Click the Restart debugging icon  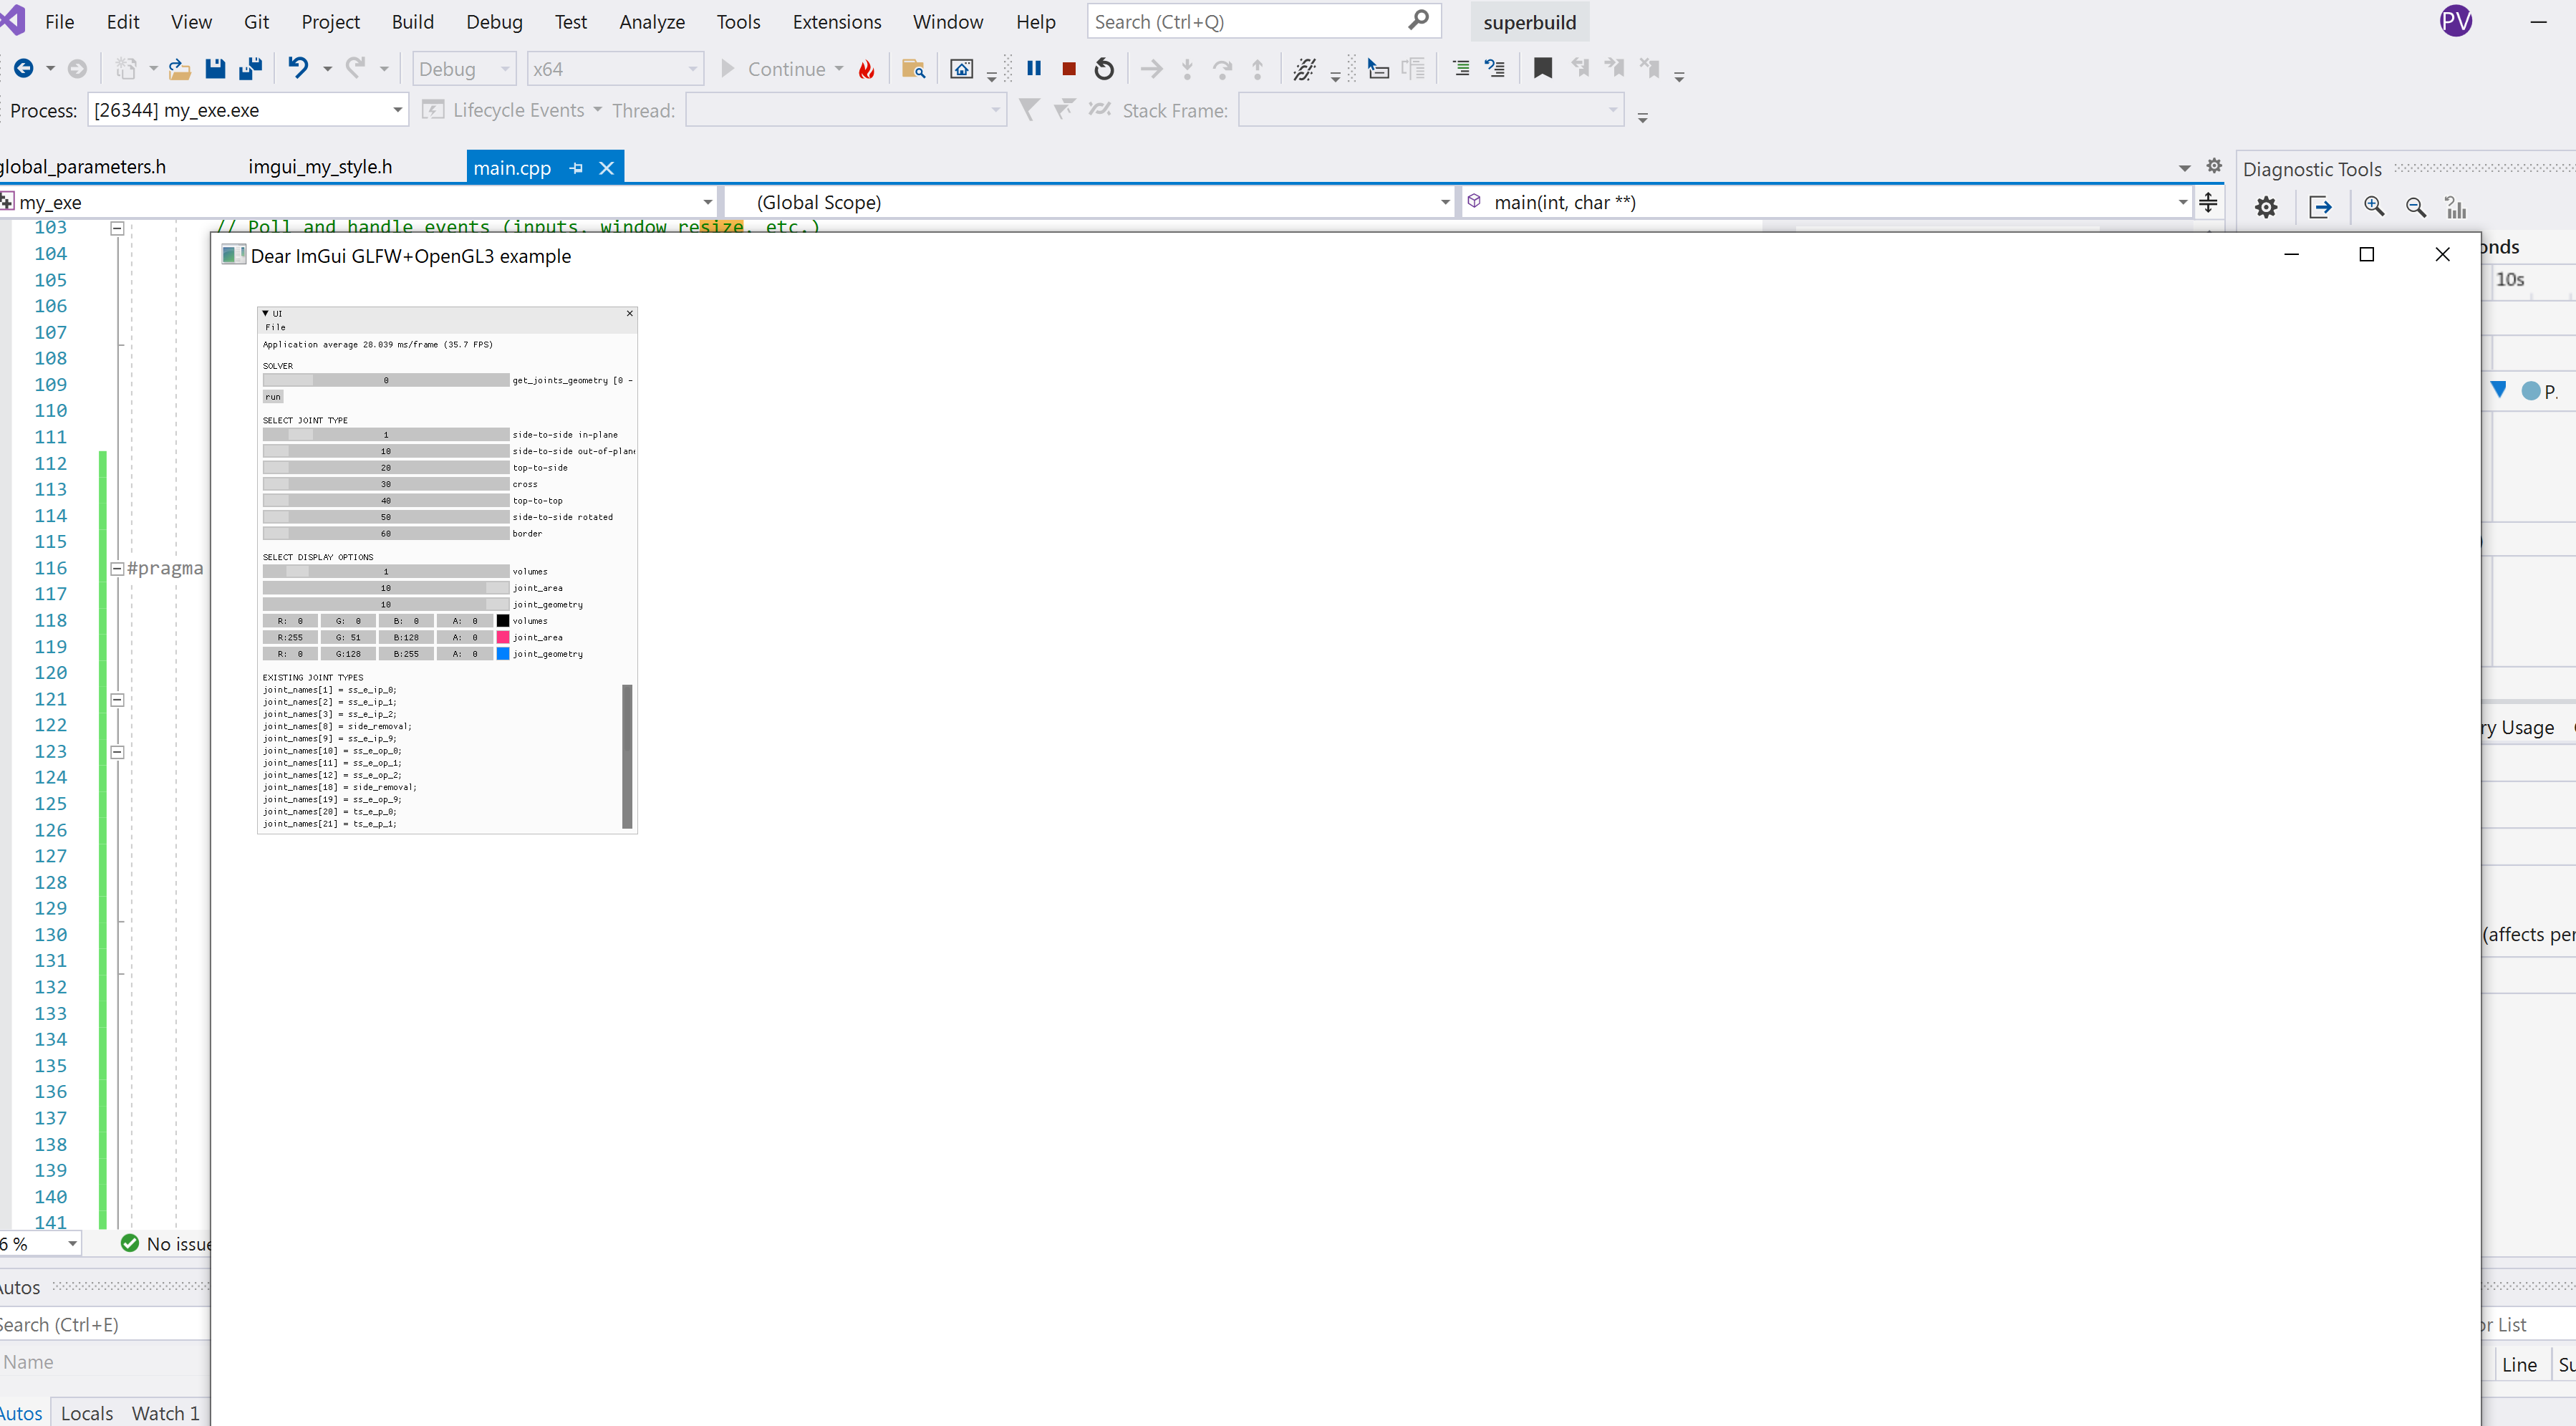pyautogui.click(x=1104, y=68)
